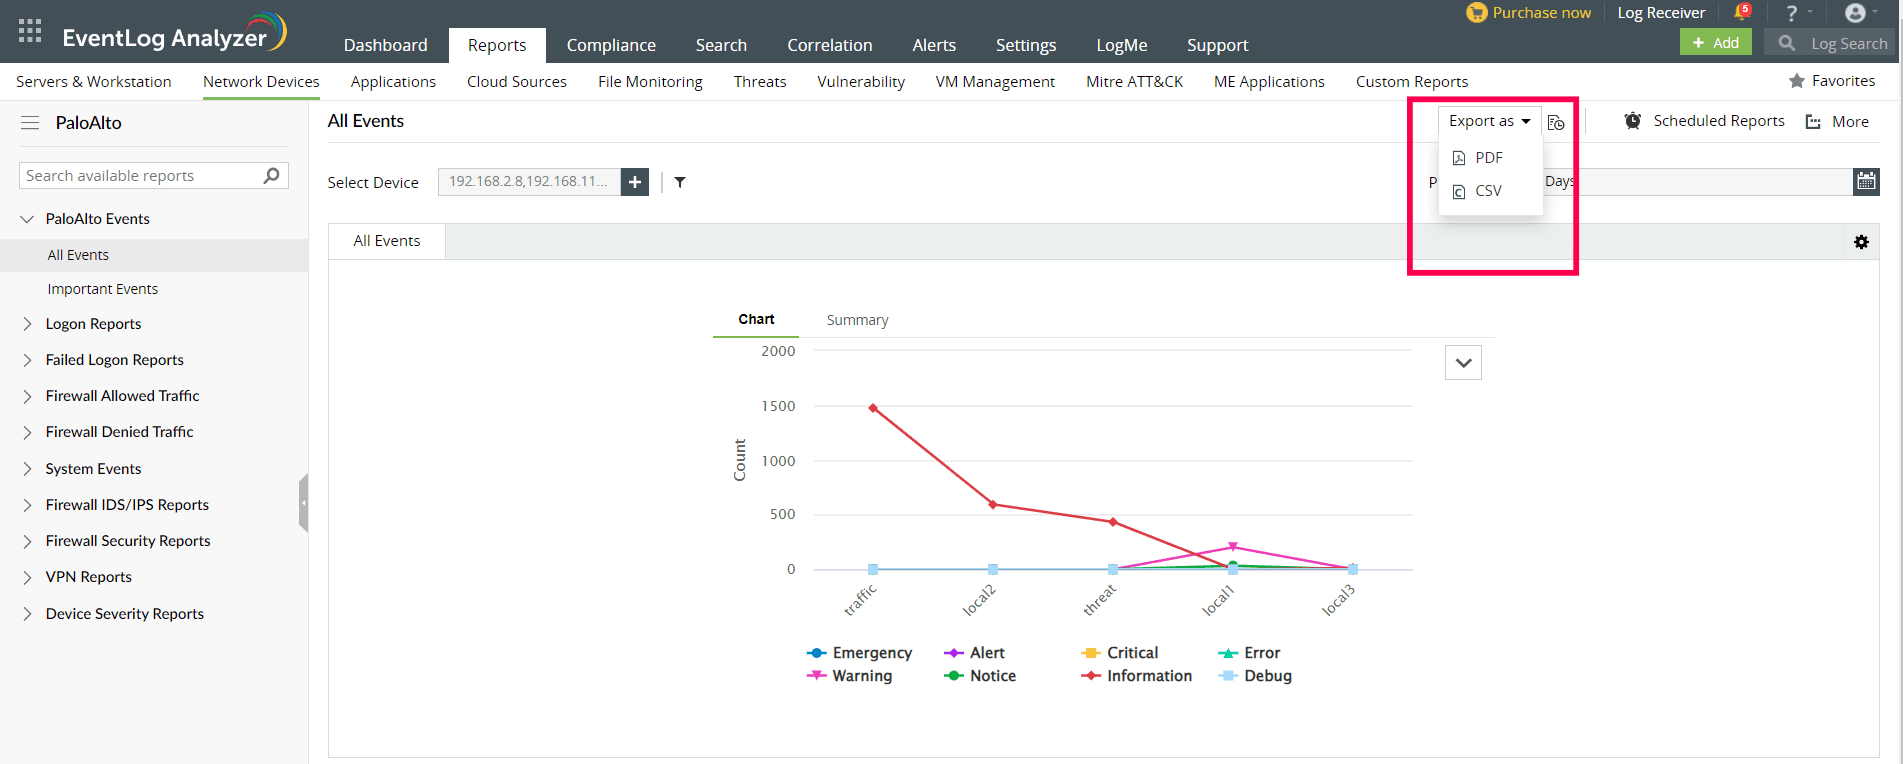Screen dimensions: 1903x764
Task: Expand the chart options chevron dropdown
Action: point(1463,363)
